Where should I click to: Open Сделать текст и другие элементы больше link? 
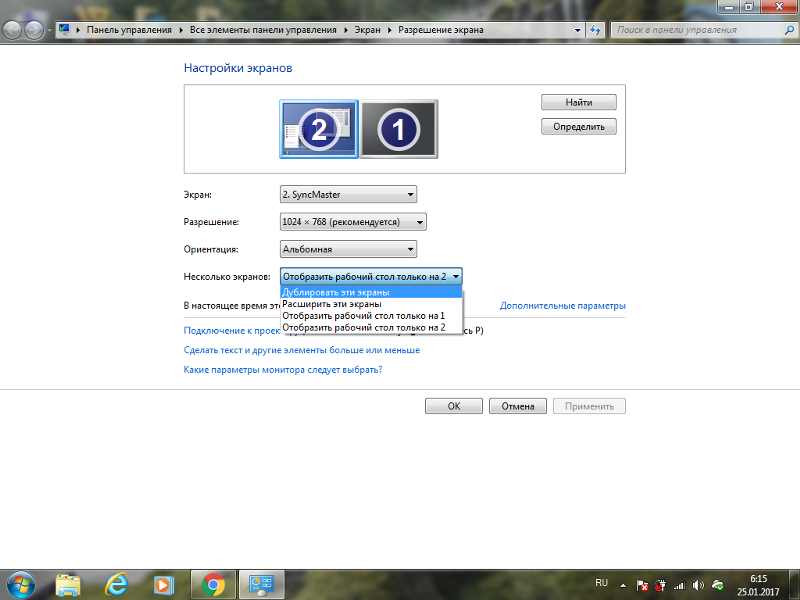click(x=302, y=350)
